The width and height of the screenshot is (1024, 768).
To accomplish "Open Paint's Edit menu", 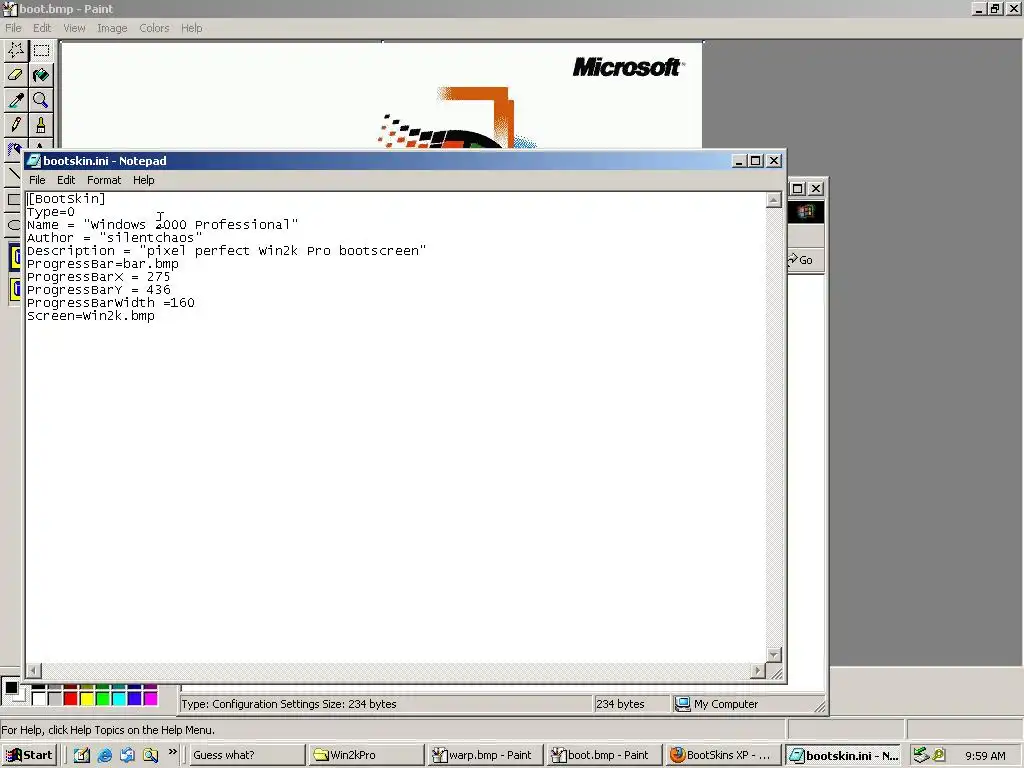I will pyautogui.click(x=42, y=28).
